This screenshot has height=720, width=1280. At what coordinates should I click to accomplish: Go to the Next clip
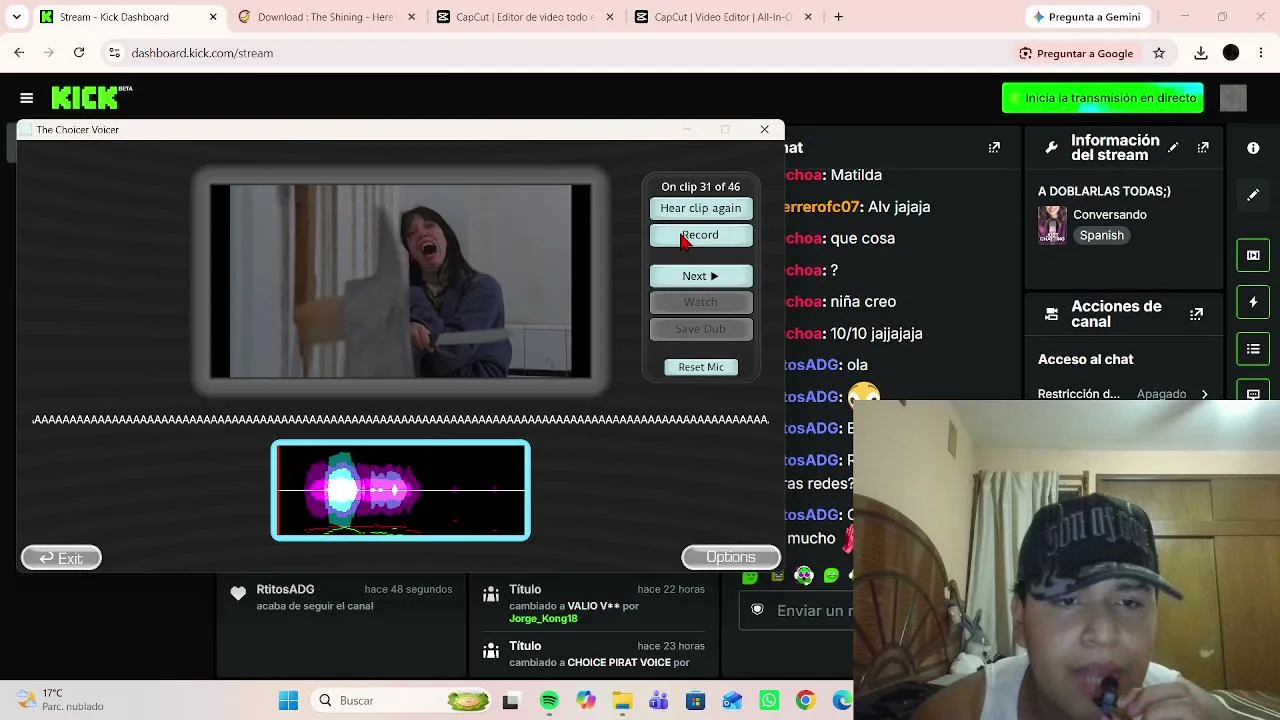coord(701,276)
